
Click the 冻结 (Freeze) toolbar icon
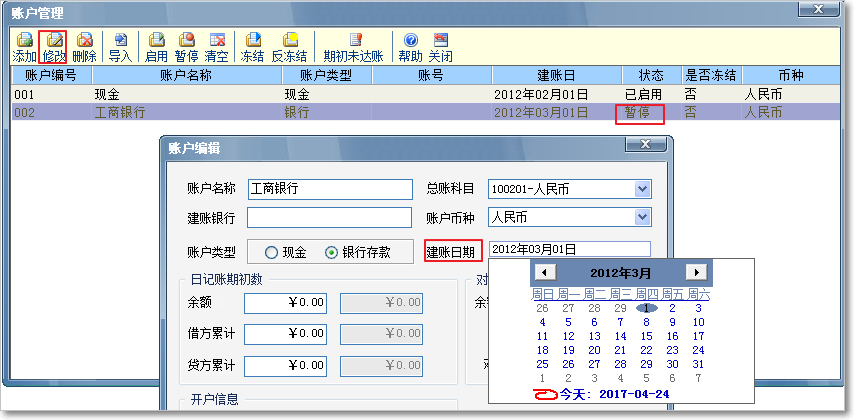253,47
